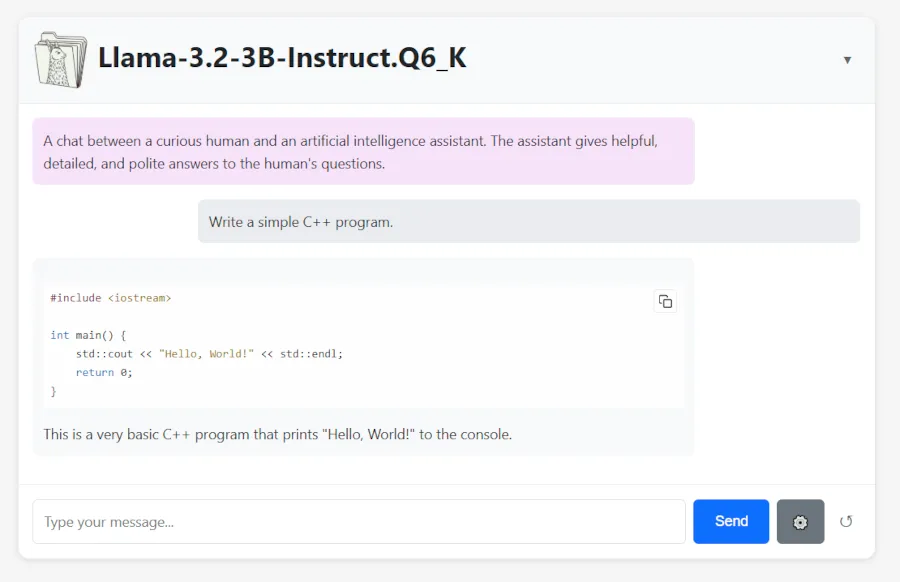
Task: Click the 'This is a very basic C++' explanation
Action: 277,434
